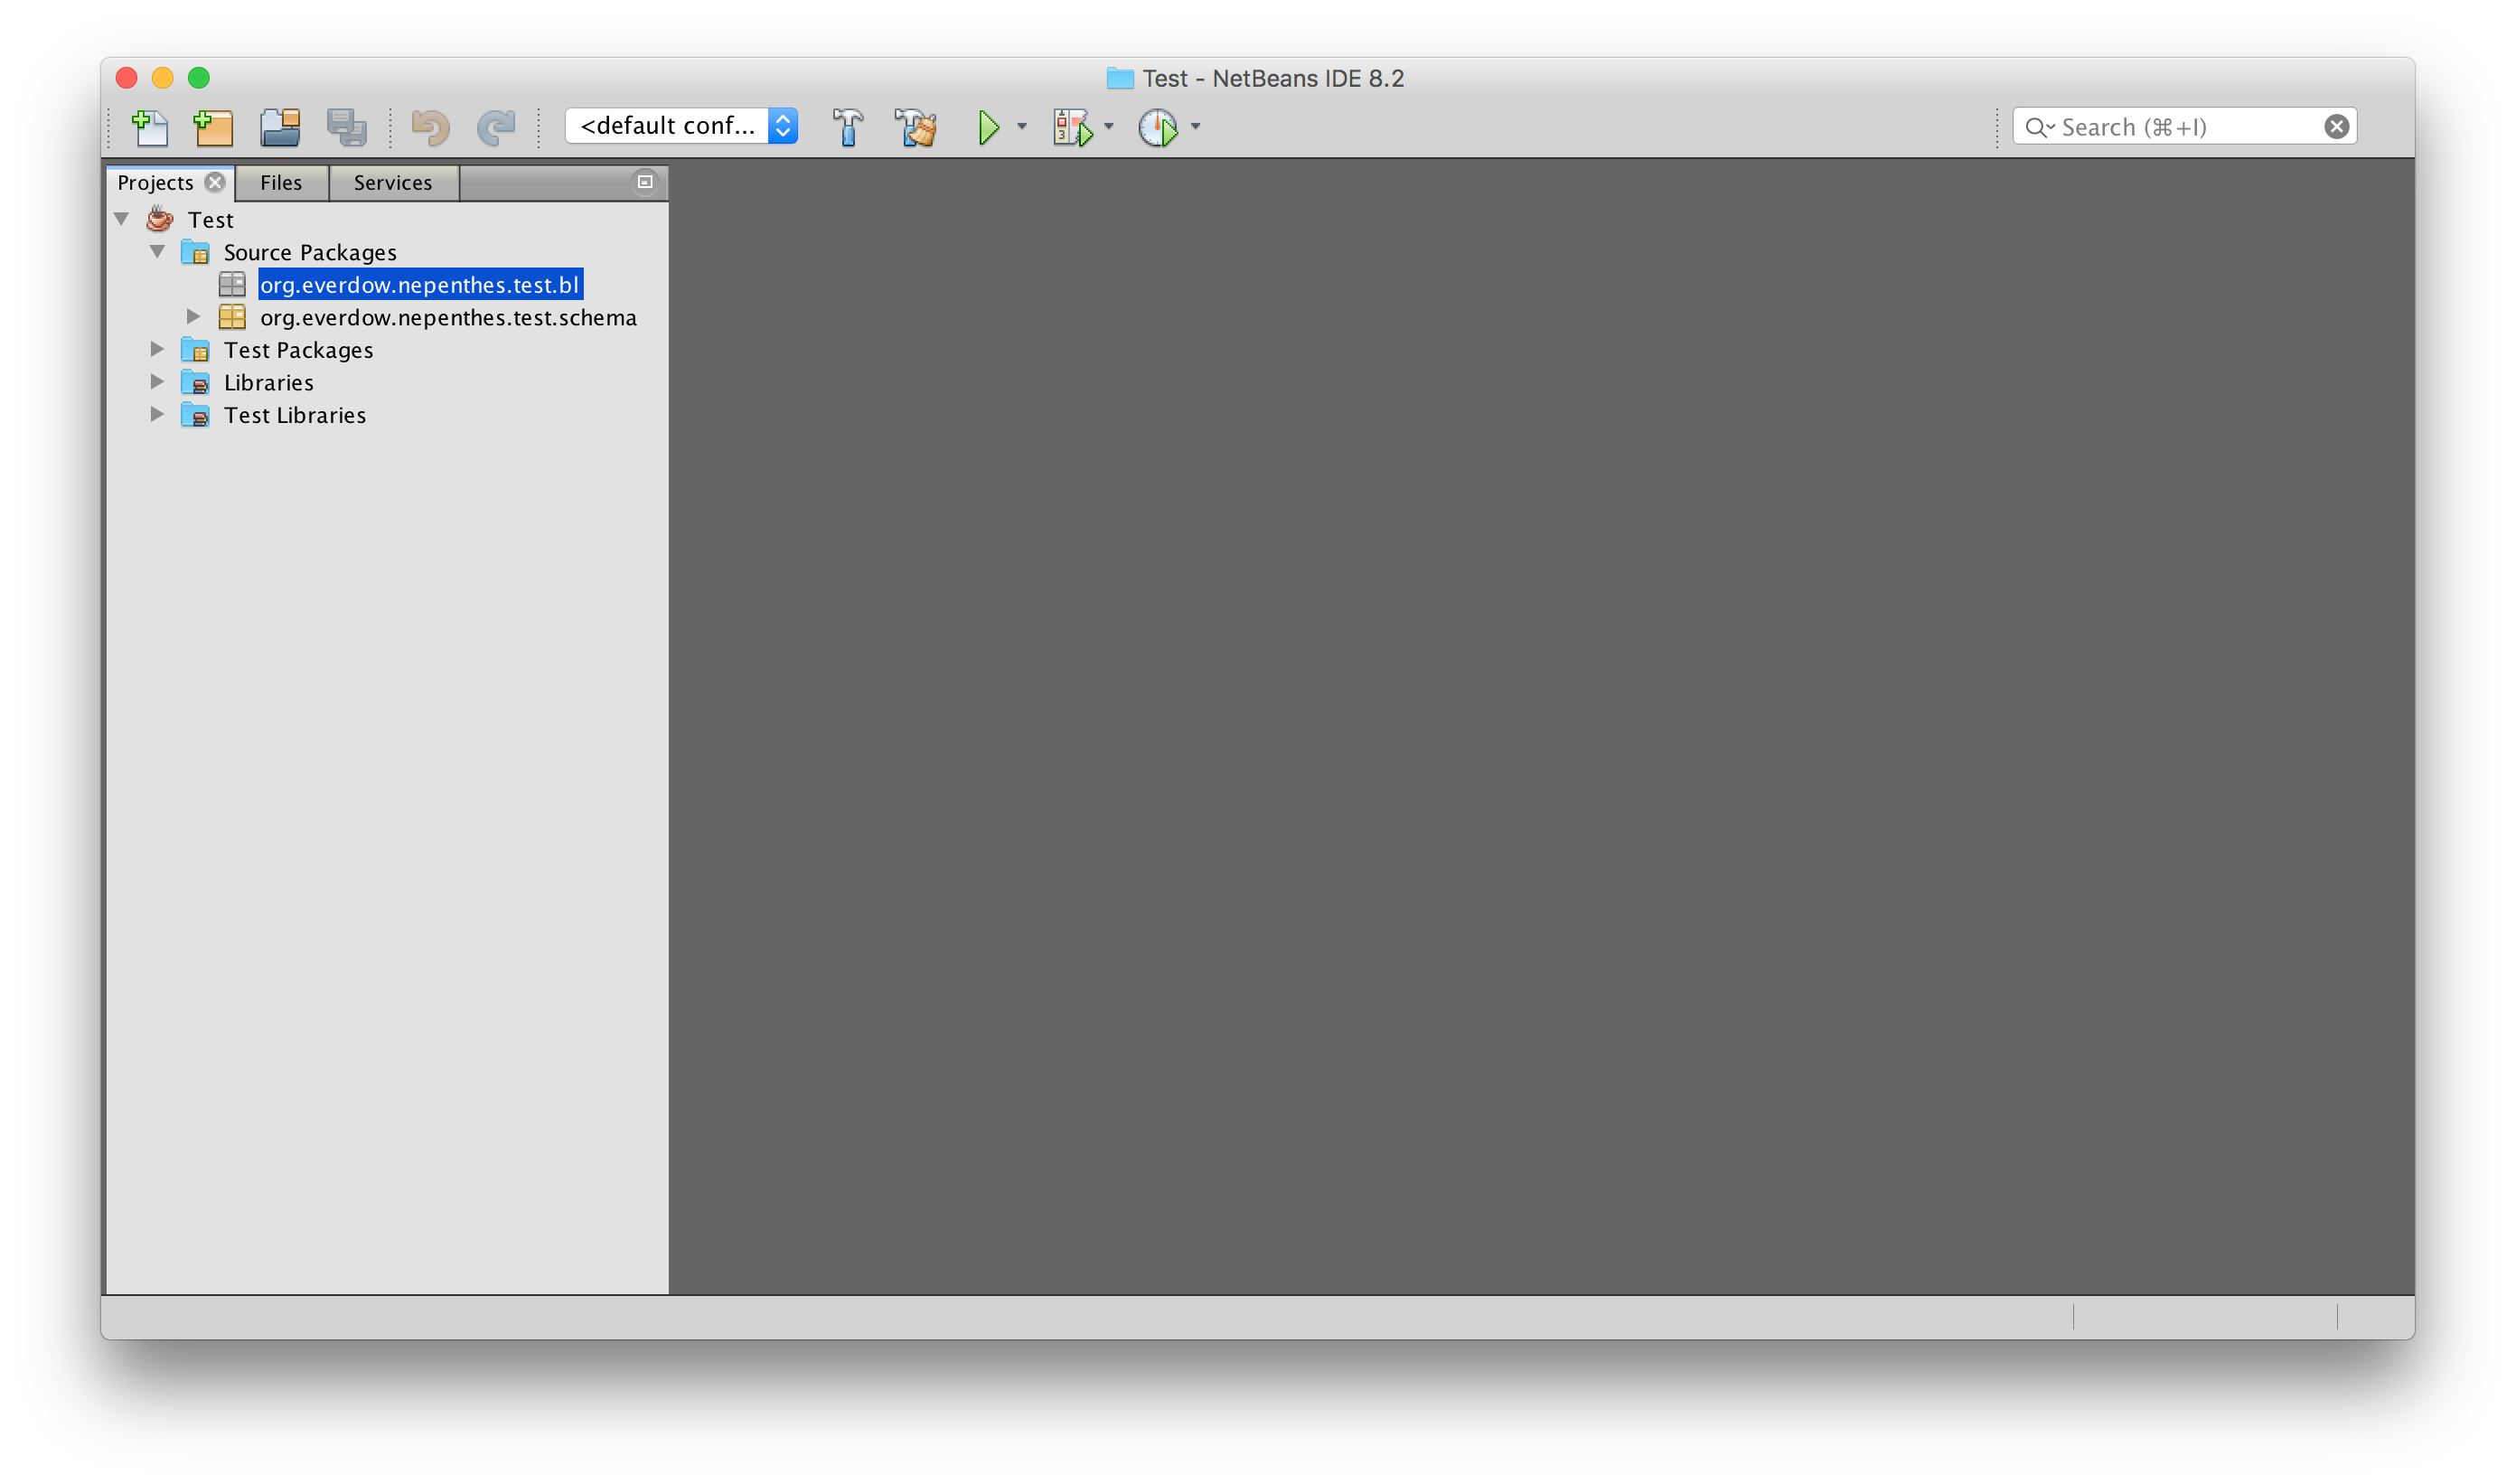The width and height of the screenshot is (2516, 1484).
Task: Collapse the Test project node
Action: coord(122,219)
